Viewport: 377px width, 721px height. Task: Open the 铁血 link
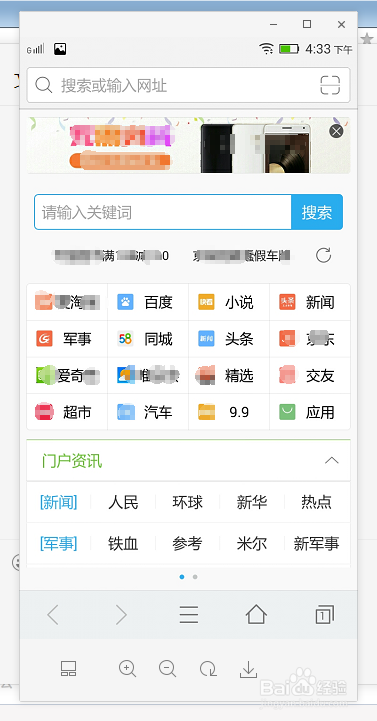pyautogui.click(x=123, y=544)
